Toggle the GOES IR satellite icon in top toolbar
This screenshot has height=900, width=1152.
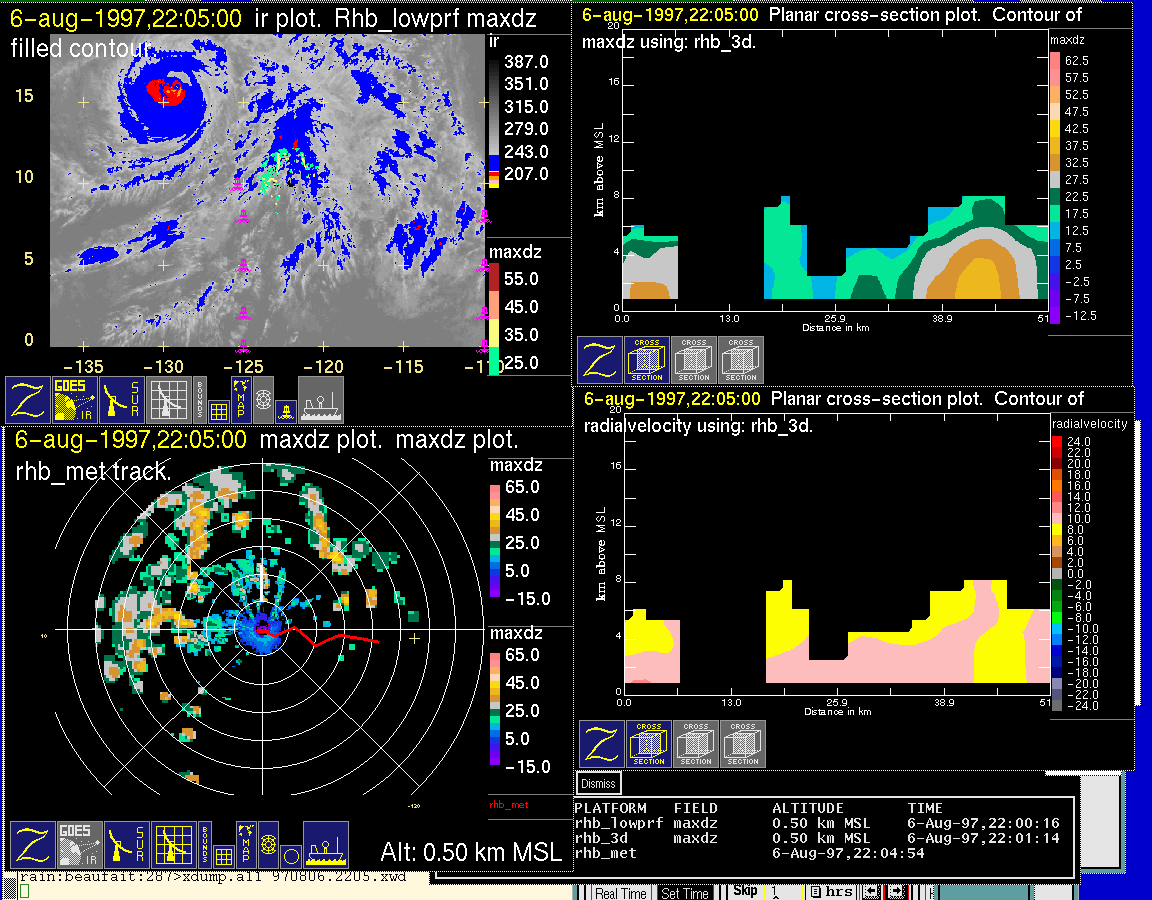[x=75, y=400]
